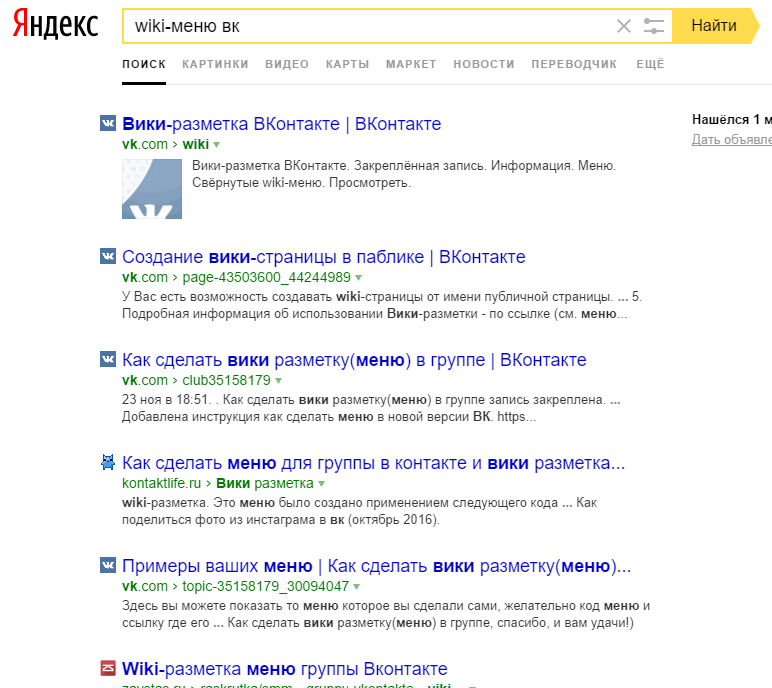772x688 pixels.
Task: Open kontaktlife.ru › Вики разметка URL
Action: click(218, 483)
